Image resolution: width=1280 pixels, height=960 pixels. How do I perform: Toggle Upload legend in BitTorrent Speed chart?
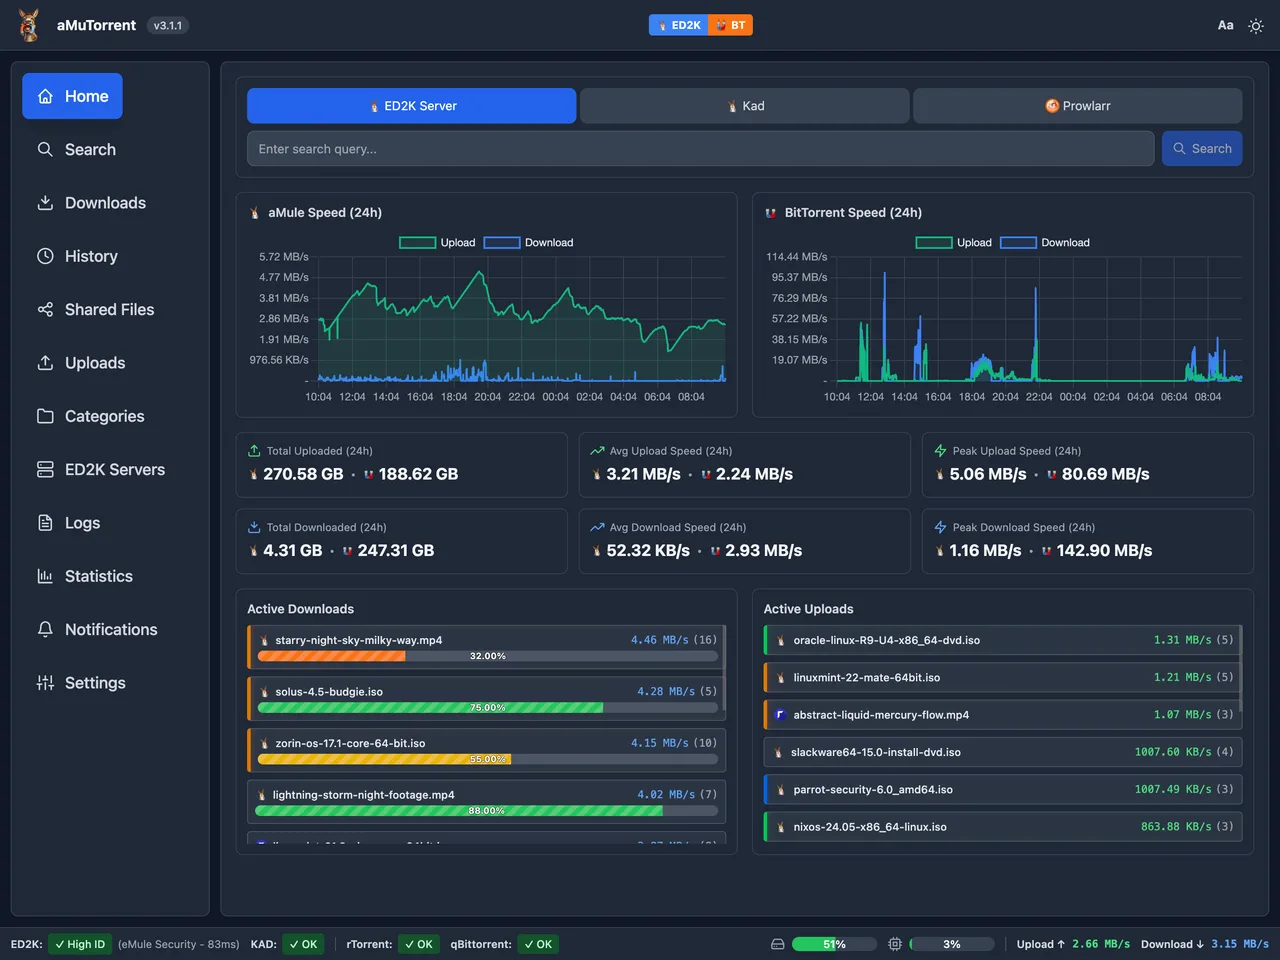pos(954,243)
